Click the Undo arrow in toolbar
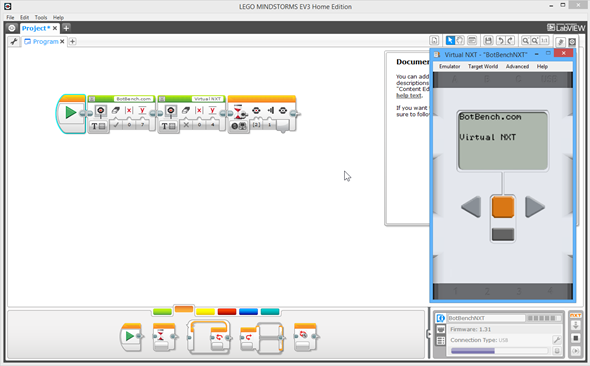The image size is (590, 366). (500, 41)
